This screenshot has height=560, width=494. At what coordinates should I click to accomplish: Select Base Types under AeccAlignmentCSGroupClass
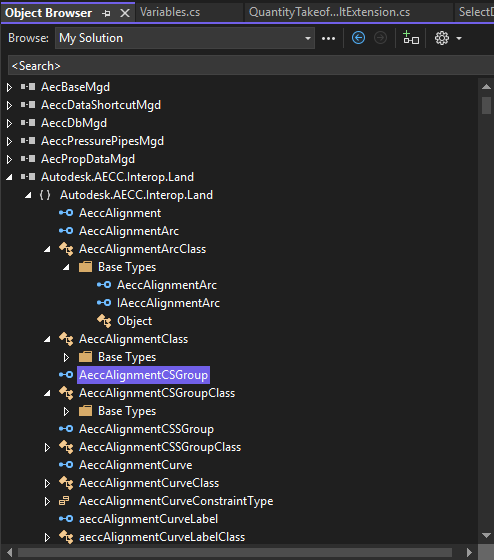coord(127,411)
